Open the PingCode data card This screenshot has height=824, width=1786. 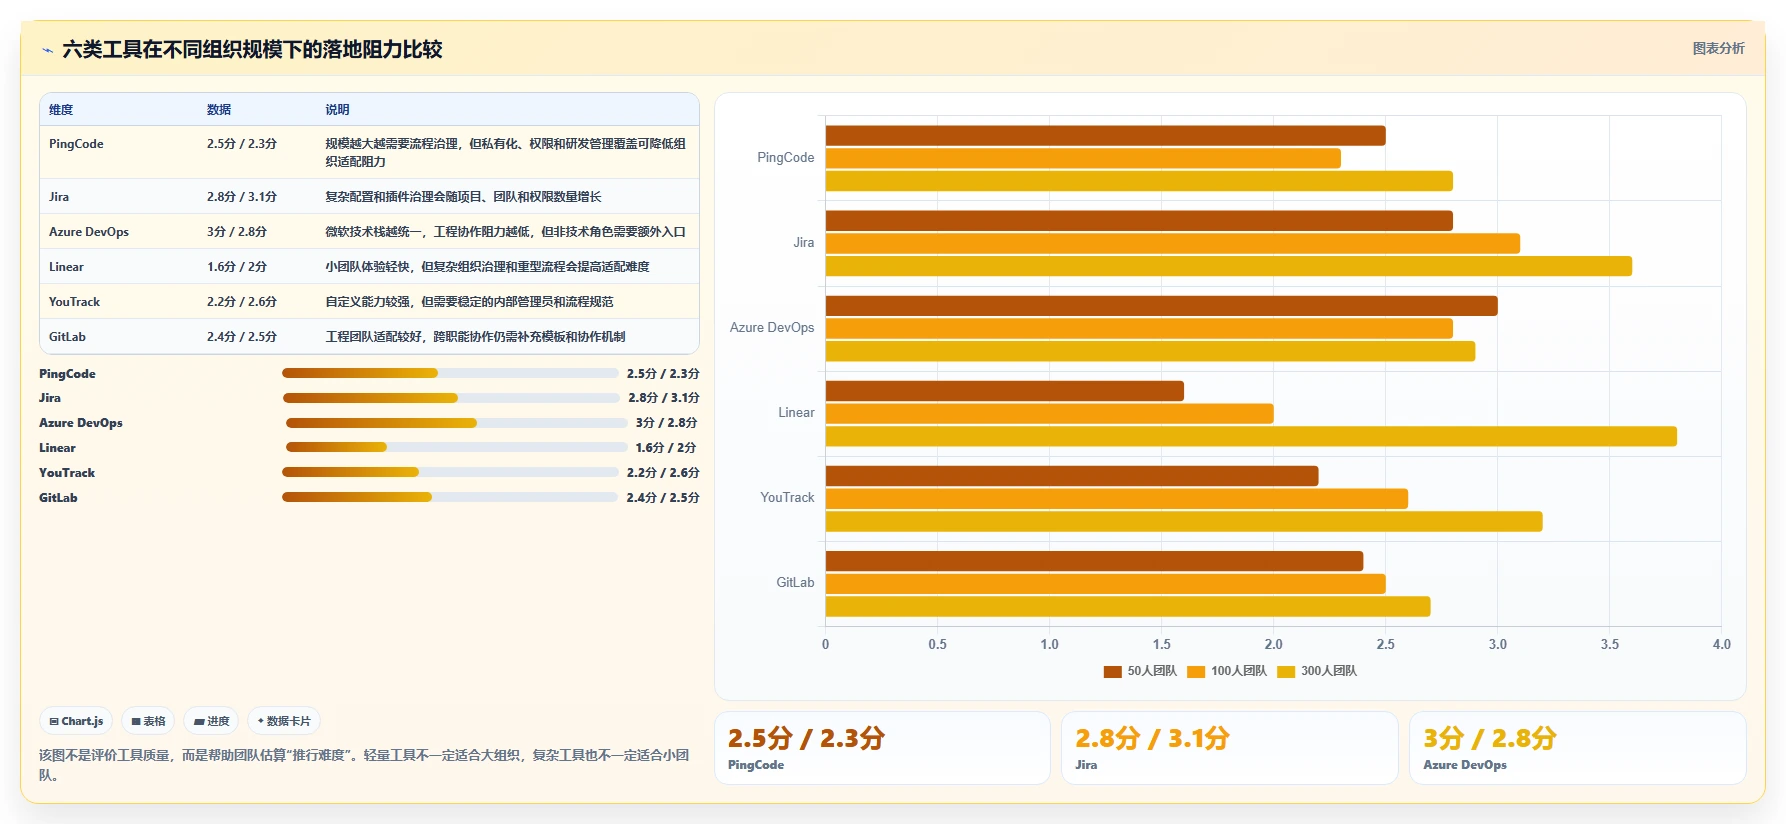click(x=882, y=748)
